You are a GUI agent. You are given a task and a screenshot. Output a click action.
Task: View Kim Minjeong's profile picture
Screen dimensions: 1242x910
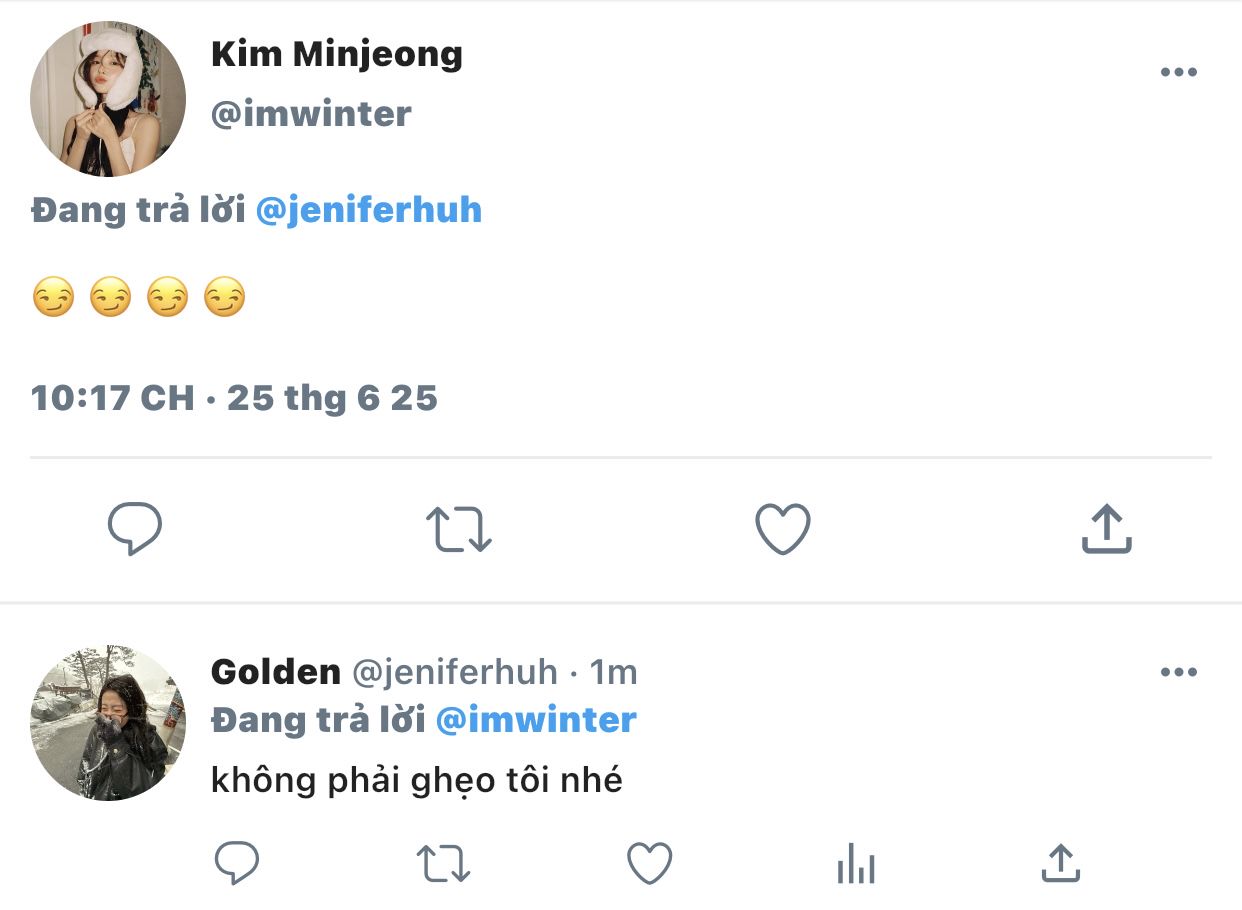[x=108, y=98]
